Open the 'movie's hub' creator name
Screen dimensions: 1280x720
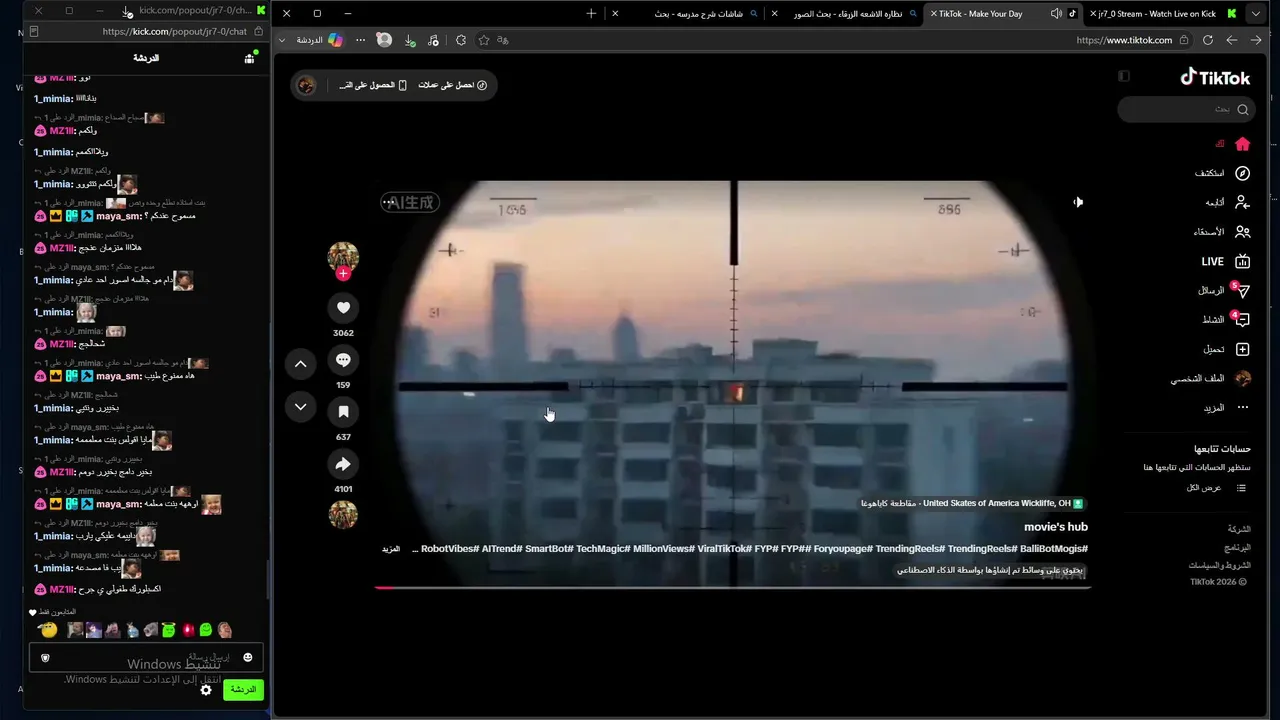point(1055,527)
